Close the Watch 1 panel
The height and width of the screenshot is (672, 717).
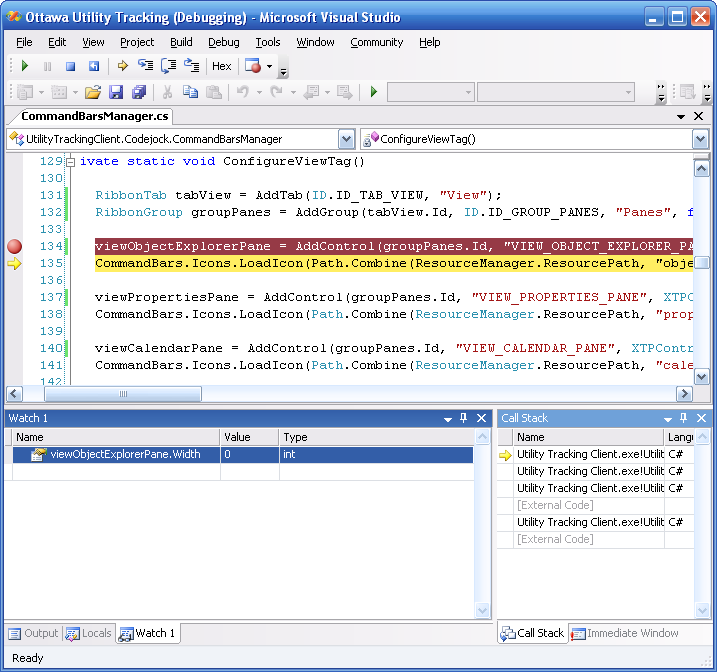(x=482, y=418)
